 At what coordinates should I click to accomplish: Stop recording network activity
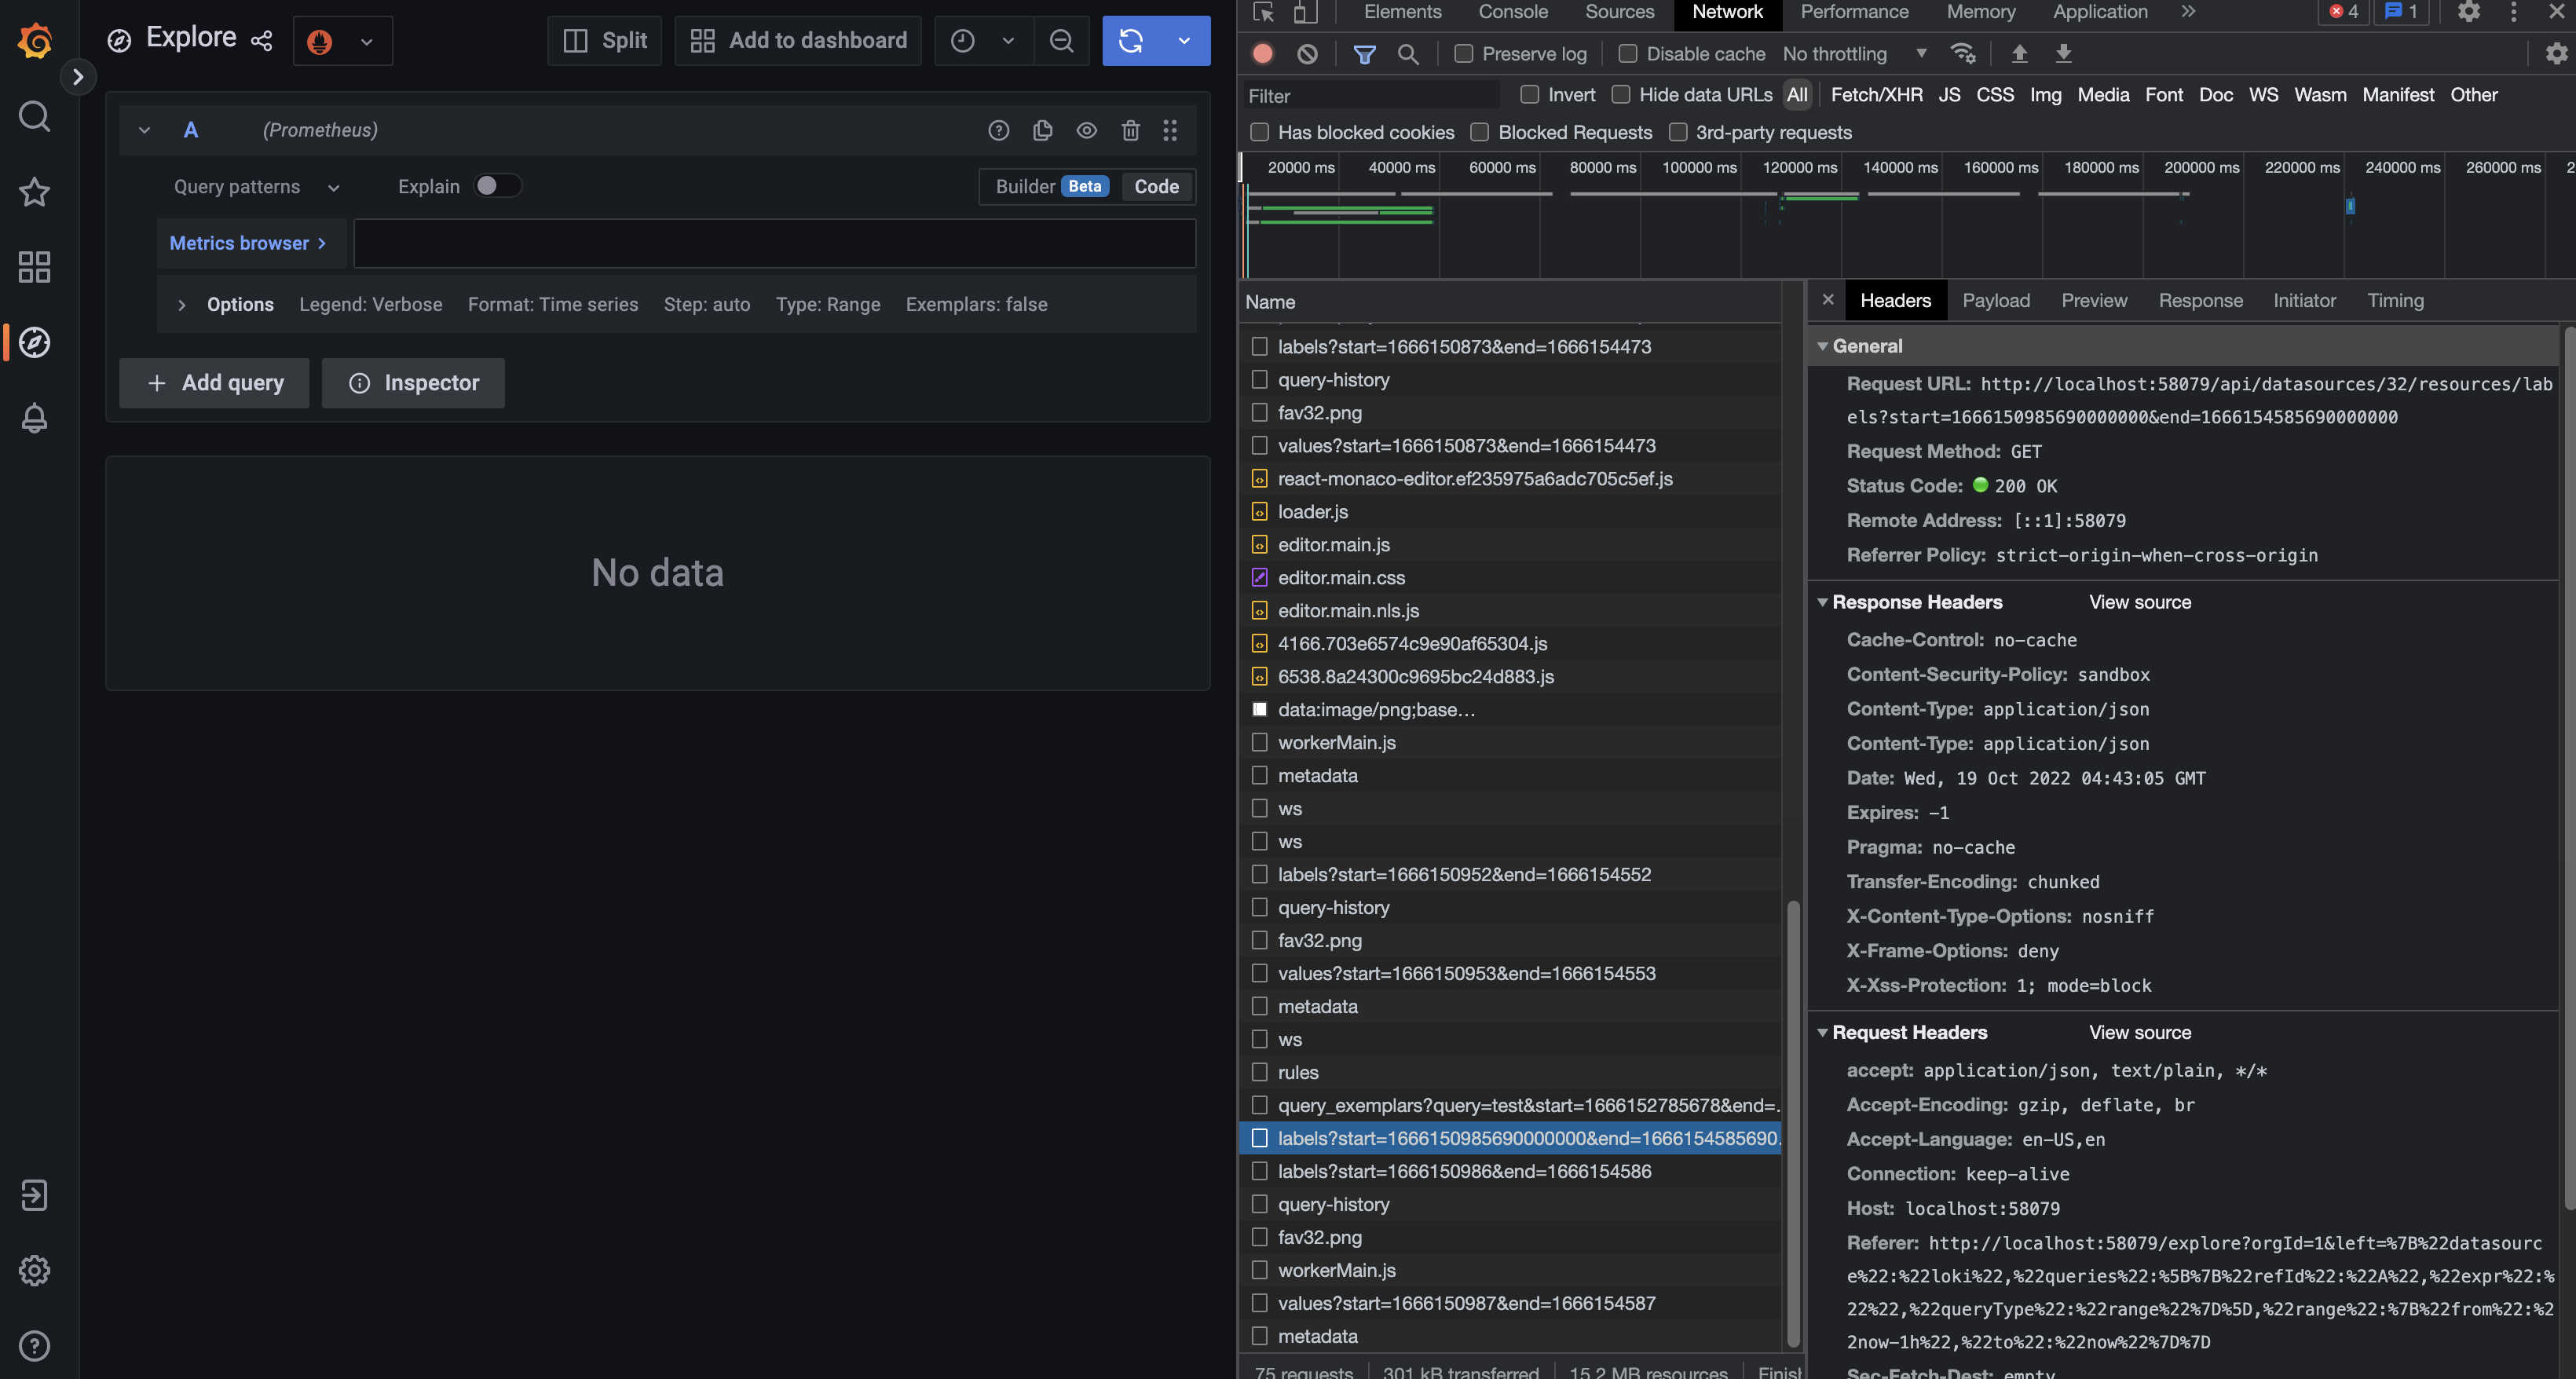[1262, 54]
